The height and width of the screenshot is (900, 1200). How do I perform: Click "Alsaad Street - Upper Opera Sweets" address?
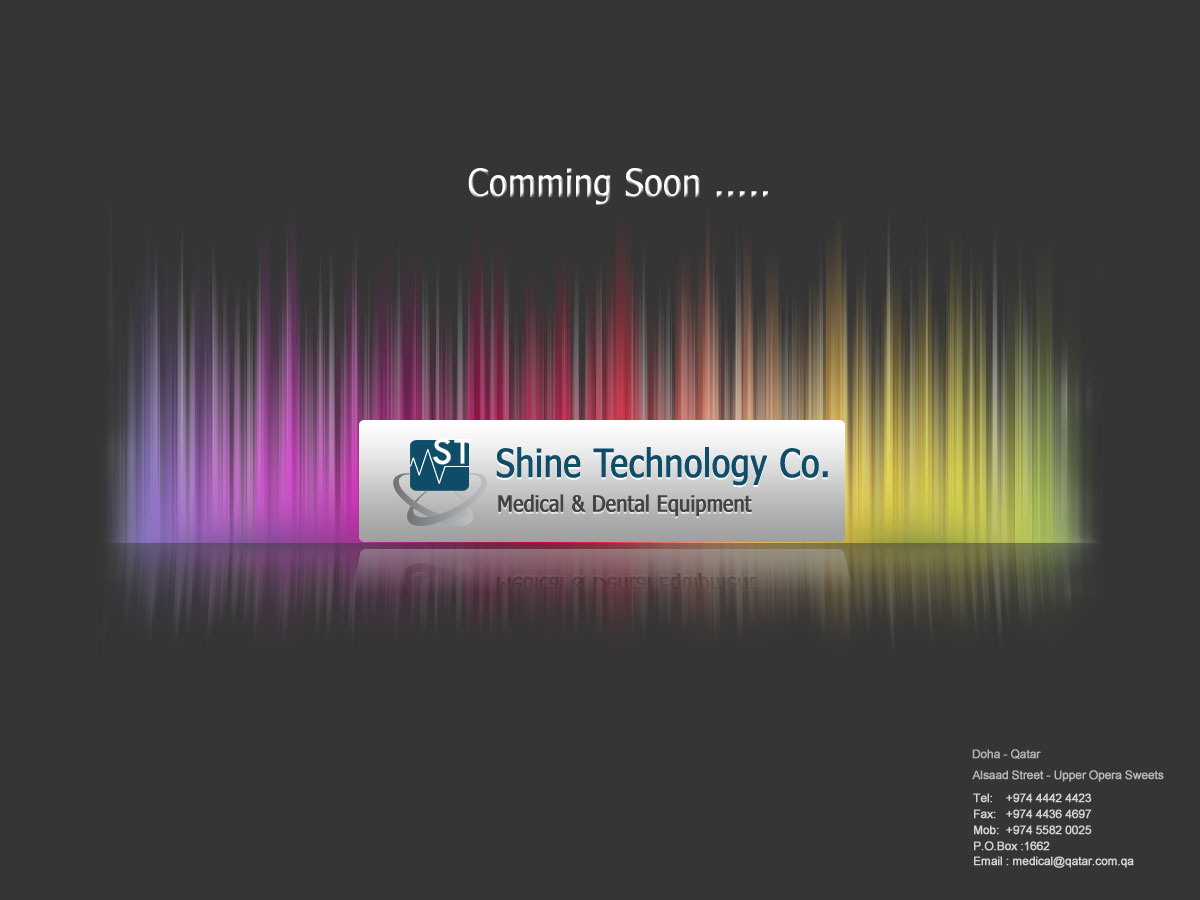coord(1068,775)
